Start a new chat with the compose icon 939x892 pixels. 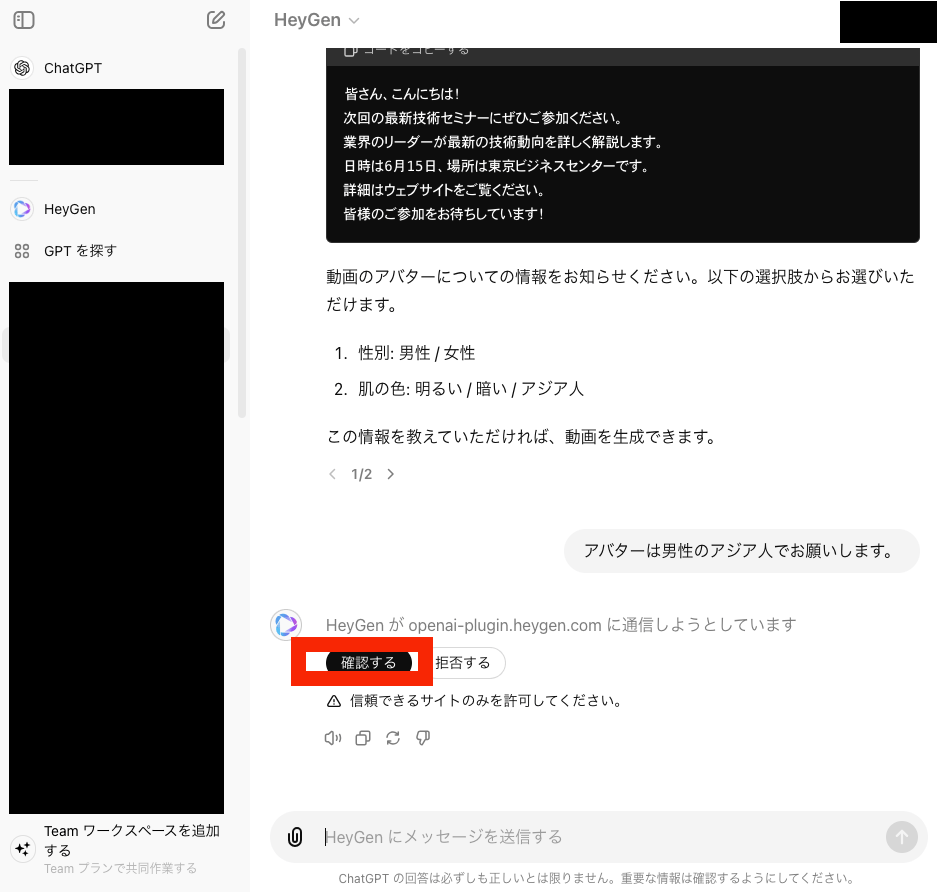[216, 20]
